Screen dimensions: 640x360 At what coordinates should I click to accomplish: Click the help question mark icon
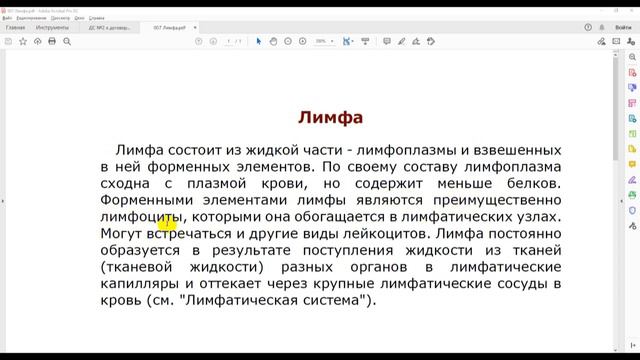(588, 27)
